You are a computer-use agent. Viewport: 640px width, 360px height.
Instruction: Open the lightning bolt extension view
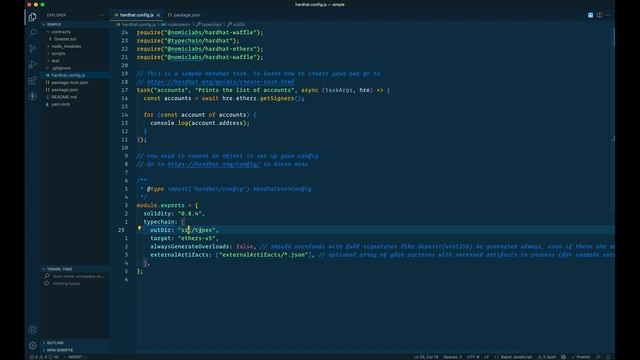point(32,96)
